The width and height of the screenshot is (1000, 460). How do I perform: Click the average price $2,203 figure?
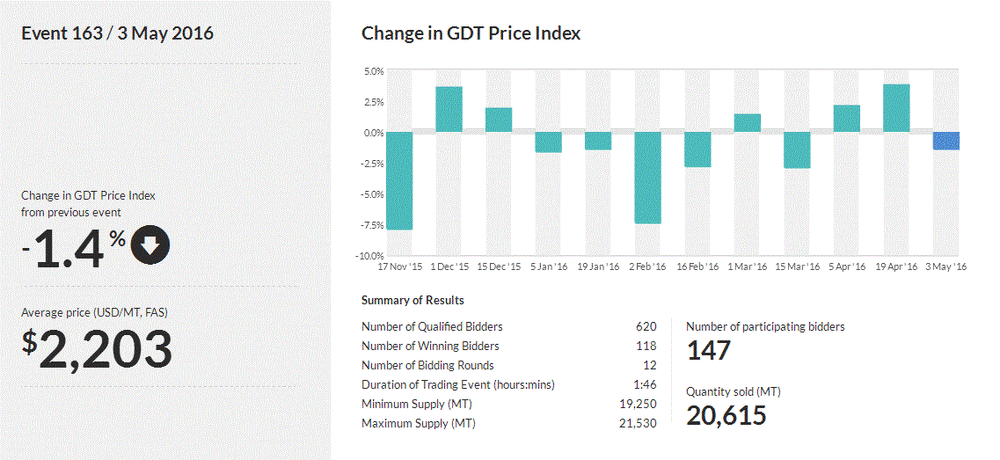[x=97, y=348]
